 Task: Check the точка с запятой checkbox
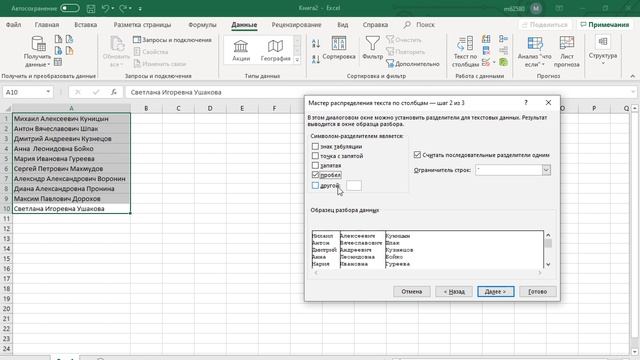click(x=315, y=156)
